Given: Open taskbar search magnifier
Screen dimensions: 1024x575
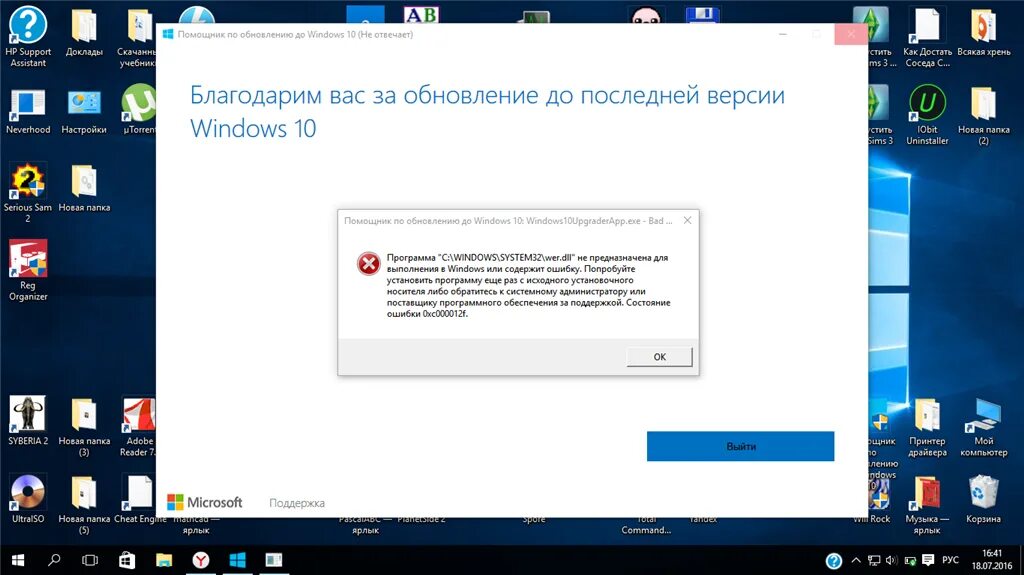Looking at the screenshot, I should click(54, 560).
